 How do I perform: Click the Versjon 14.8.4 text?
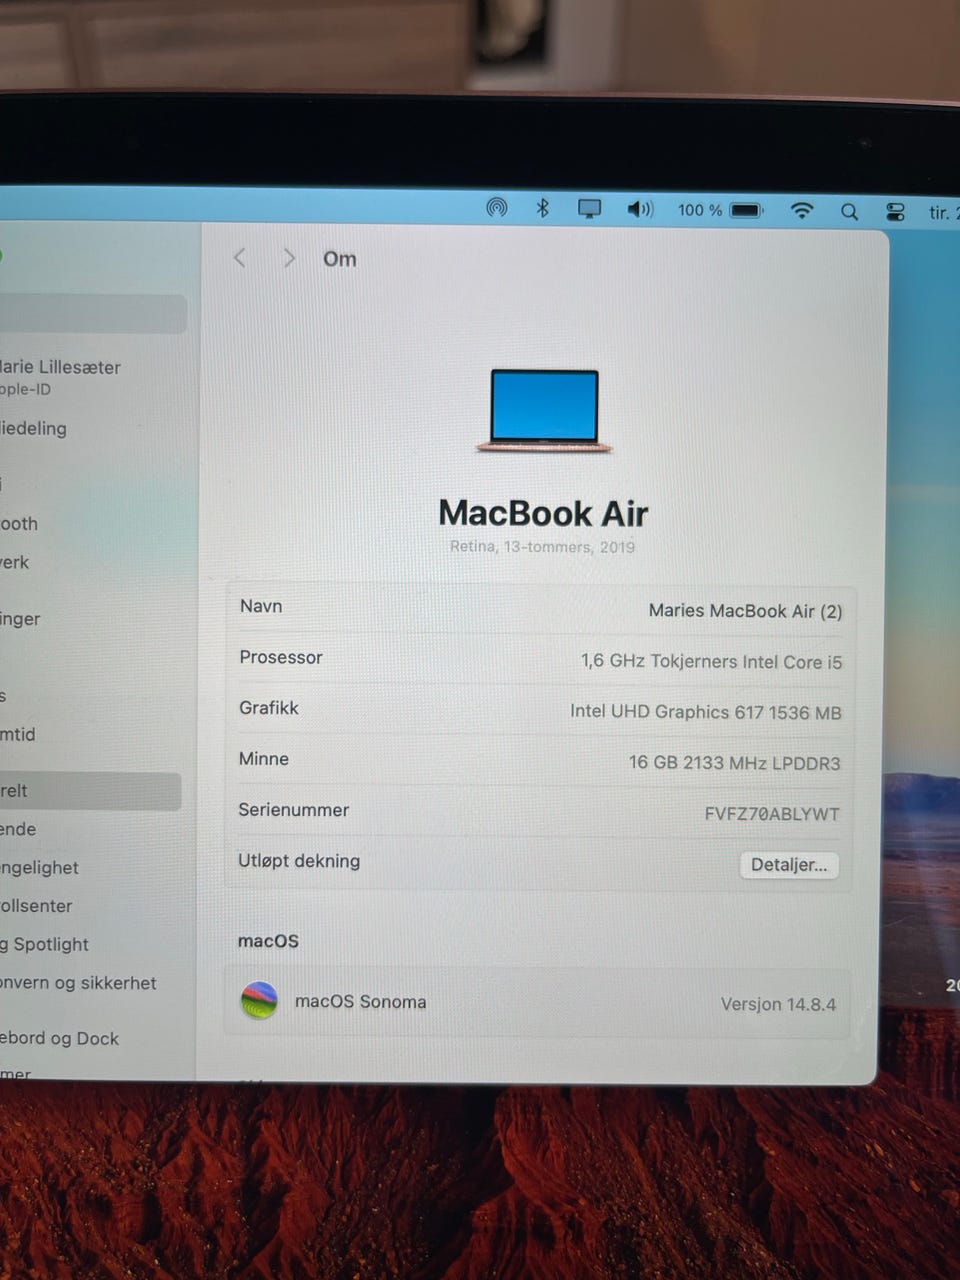coord(778,1004)
